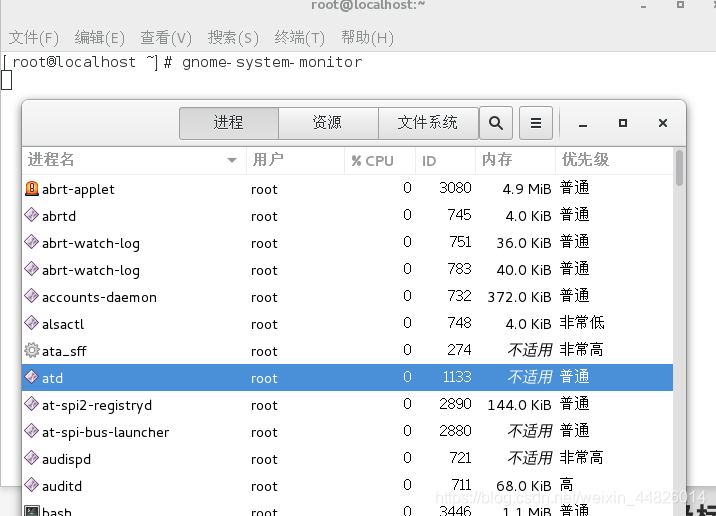Select the ata_sff process name

[64, 351]
